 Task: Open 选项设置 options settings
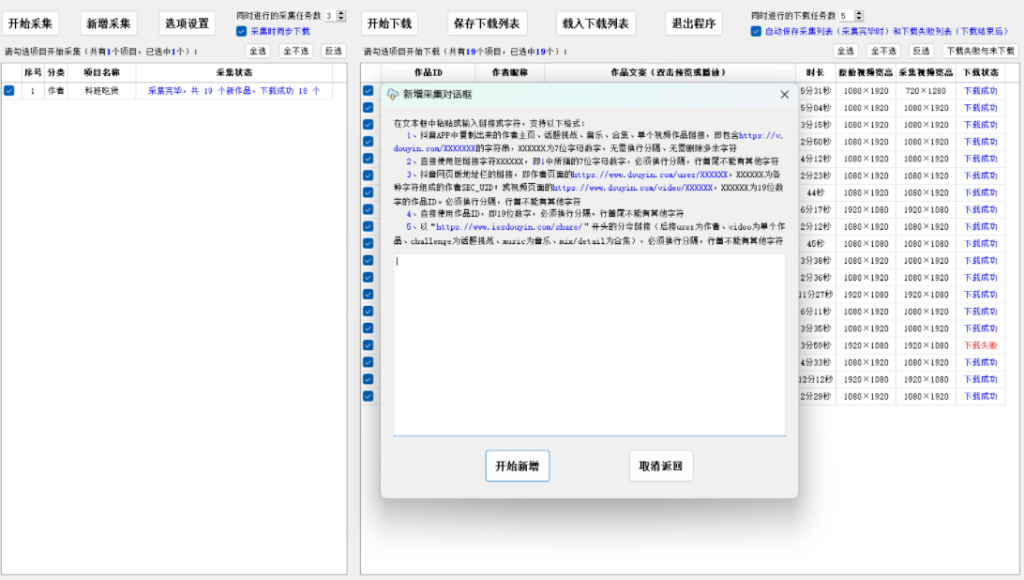186,22
